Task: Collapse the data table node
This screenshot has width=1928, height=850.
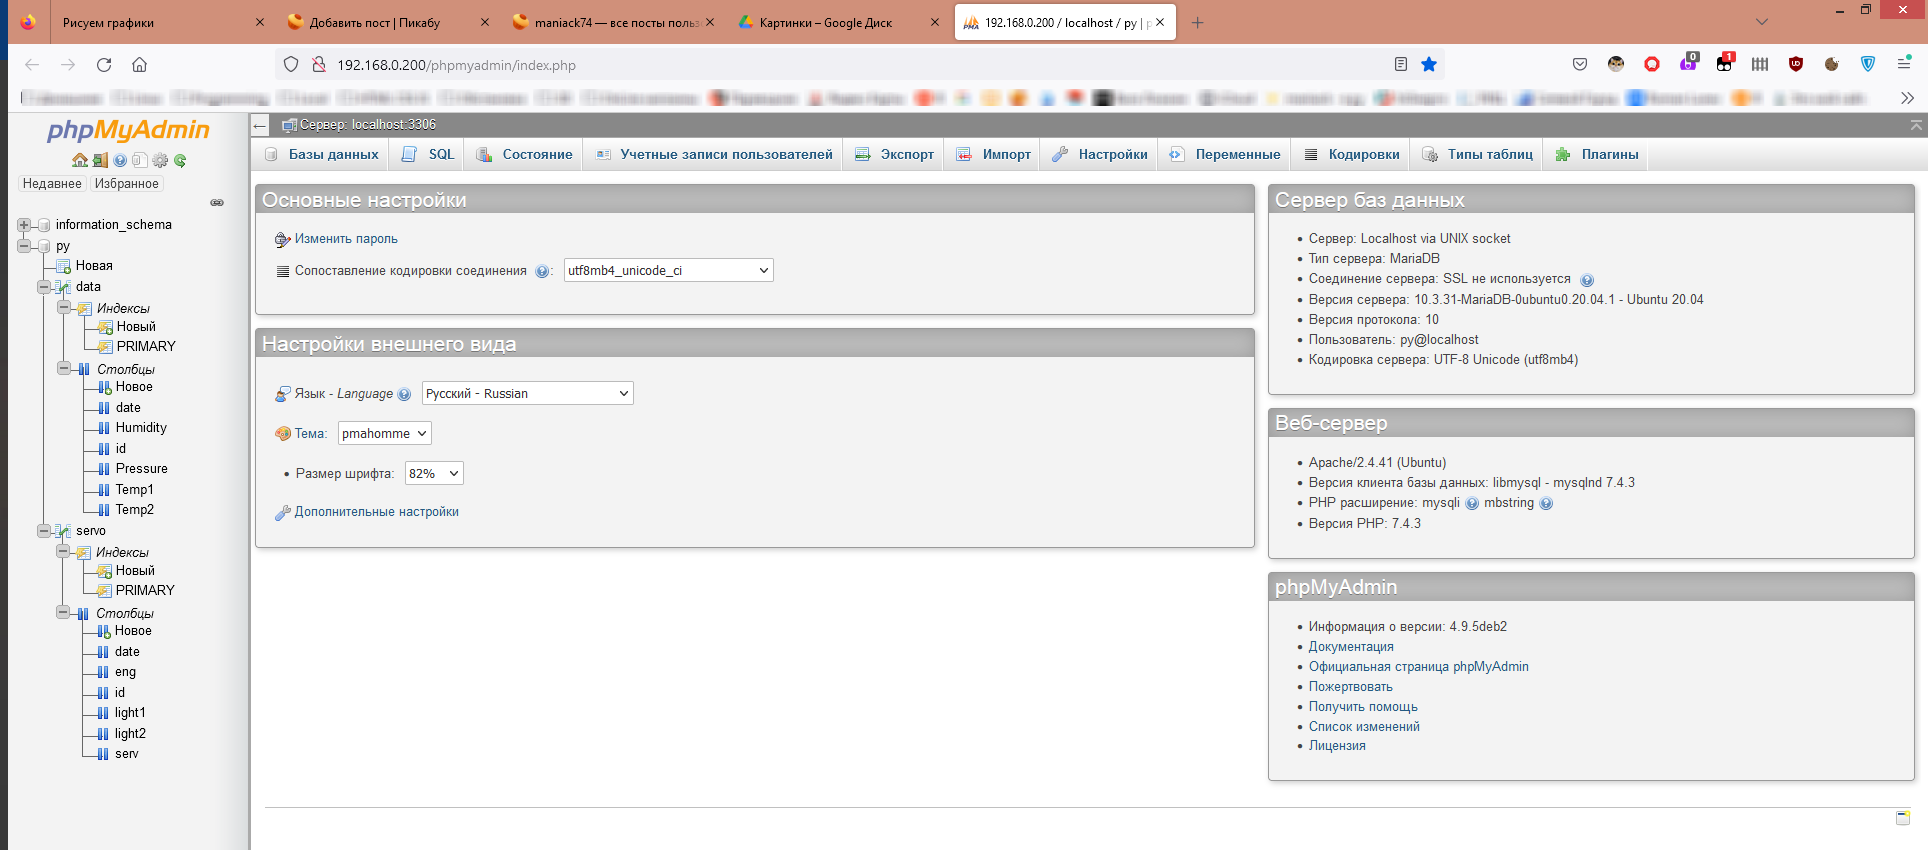Action: coord(44,287)
